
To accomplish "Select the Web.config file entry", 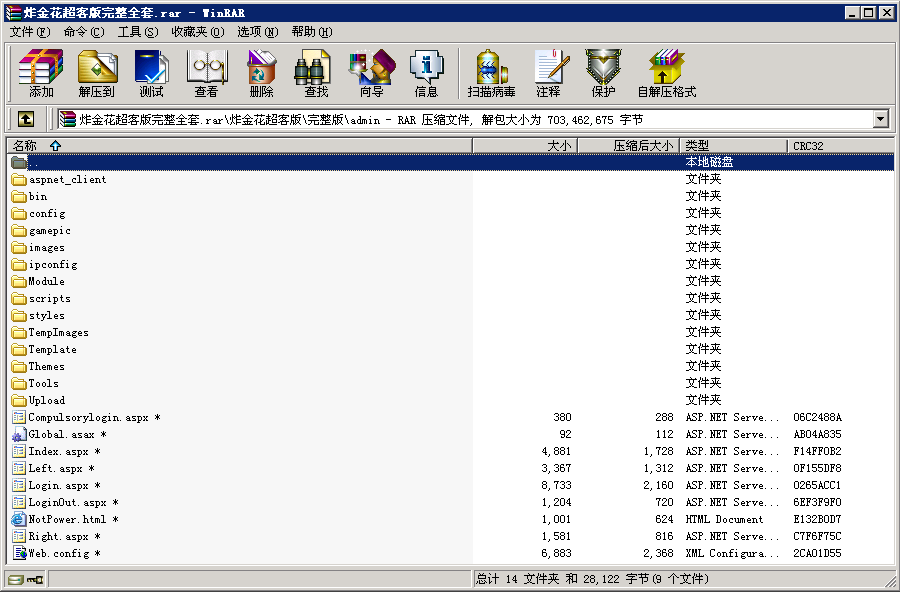I will pyautogui.click(x=59, y=554).
